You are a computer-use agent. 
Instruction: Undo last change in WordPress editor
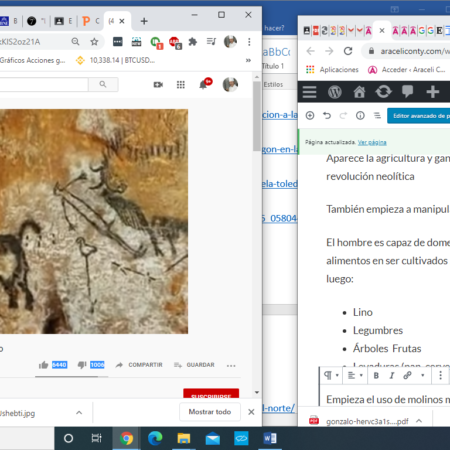(x=327, y=116)
